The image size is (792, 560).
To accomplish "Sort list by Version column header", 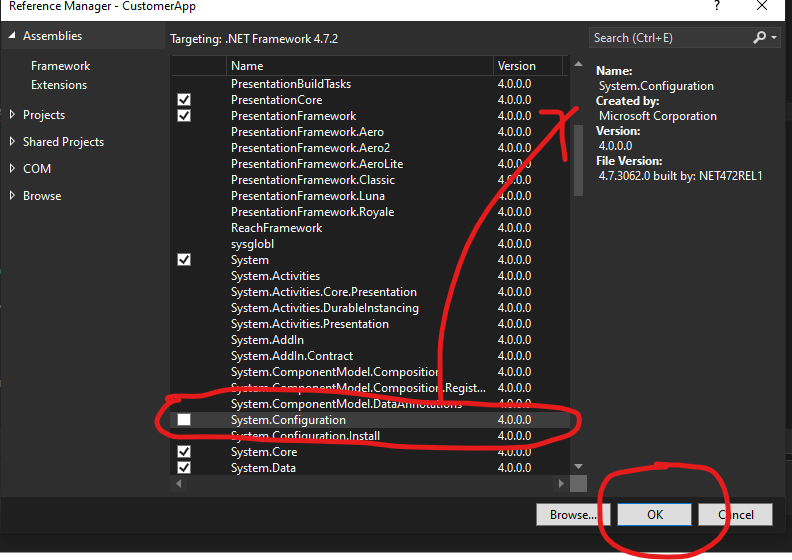I will tap(527, 66).
